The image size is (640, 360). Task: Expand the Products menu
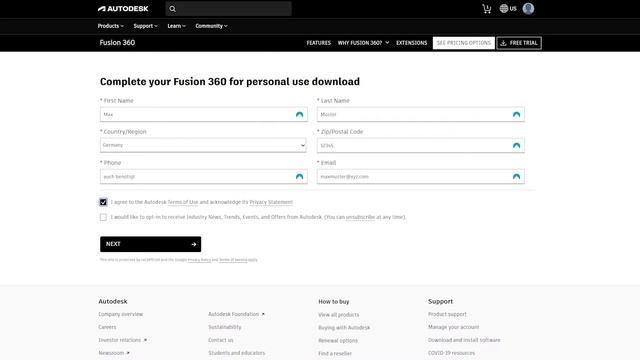click(x=110, y=26)
